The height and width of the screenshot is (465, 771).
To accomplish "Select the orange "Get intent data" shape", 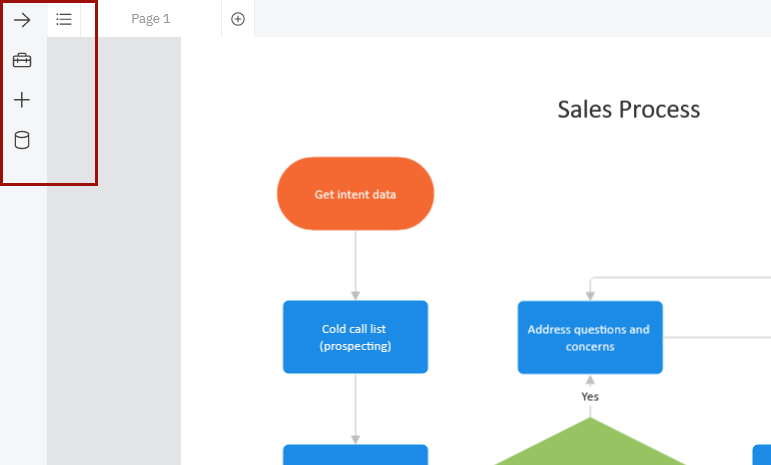I will (x=355, y=194).
